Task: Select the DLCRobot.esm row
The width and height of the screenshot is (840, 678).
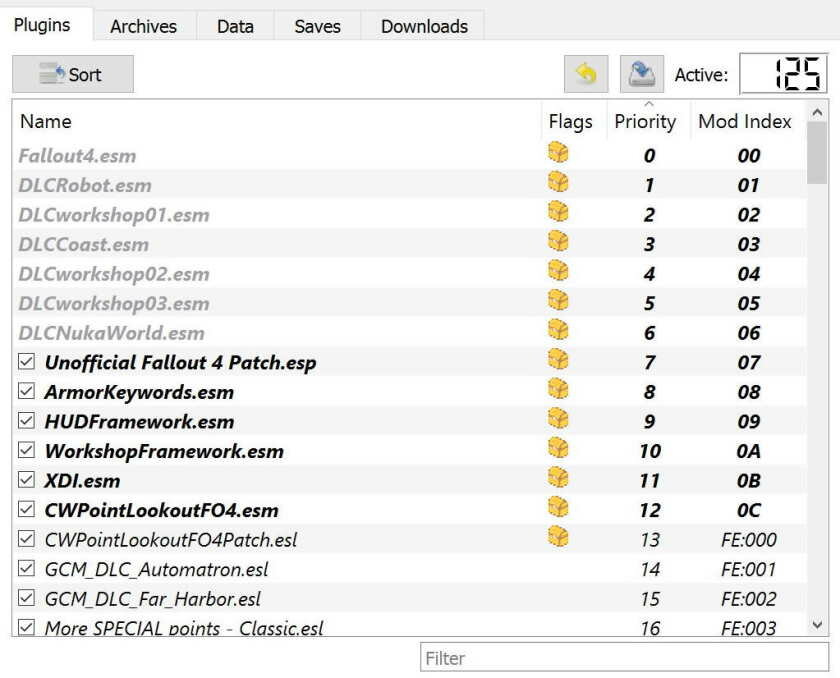Action: coord(409,185)
